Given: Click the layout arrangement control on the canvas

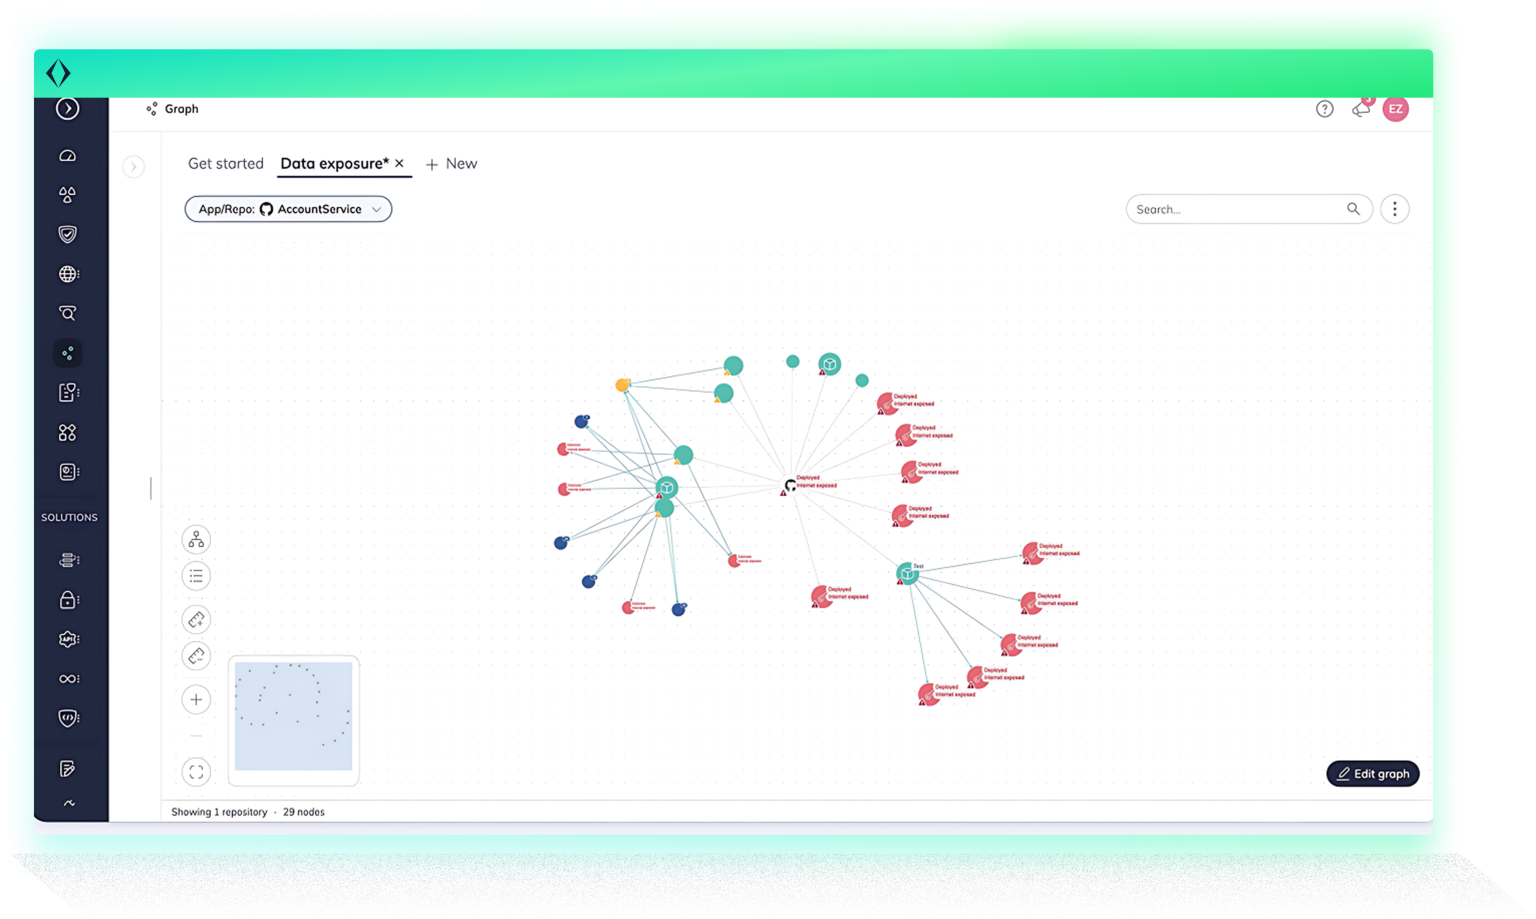Looking at the screenshot, I should click(x=196, y=539).
